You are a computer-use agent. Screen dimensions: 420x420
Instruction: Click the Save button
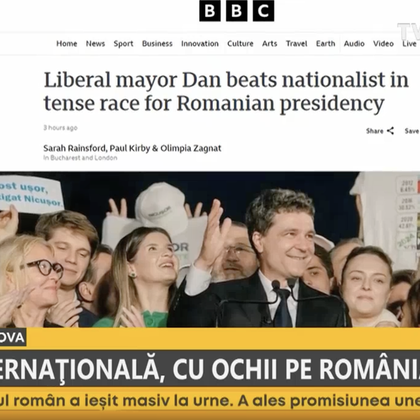click(x=412, y=131)
